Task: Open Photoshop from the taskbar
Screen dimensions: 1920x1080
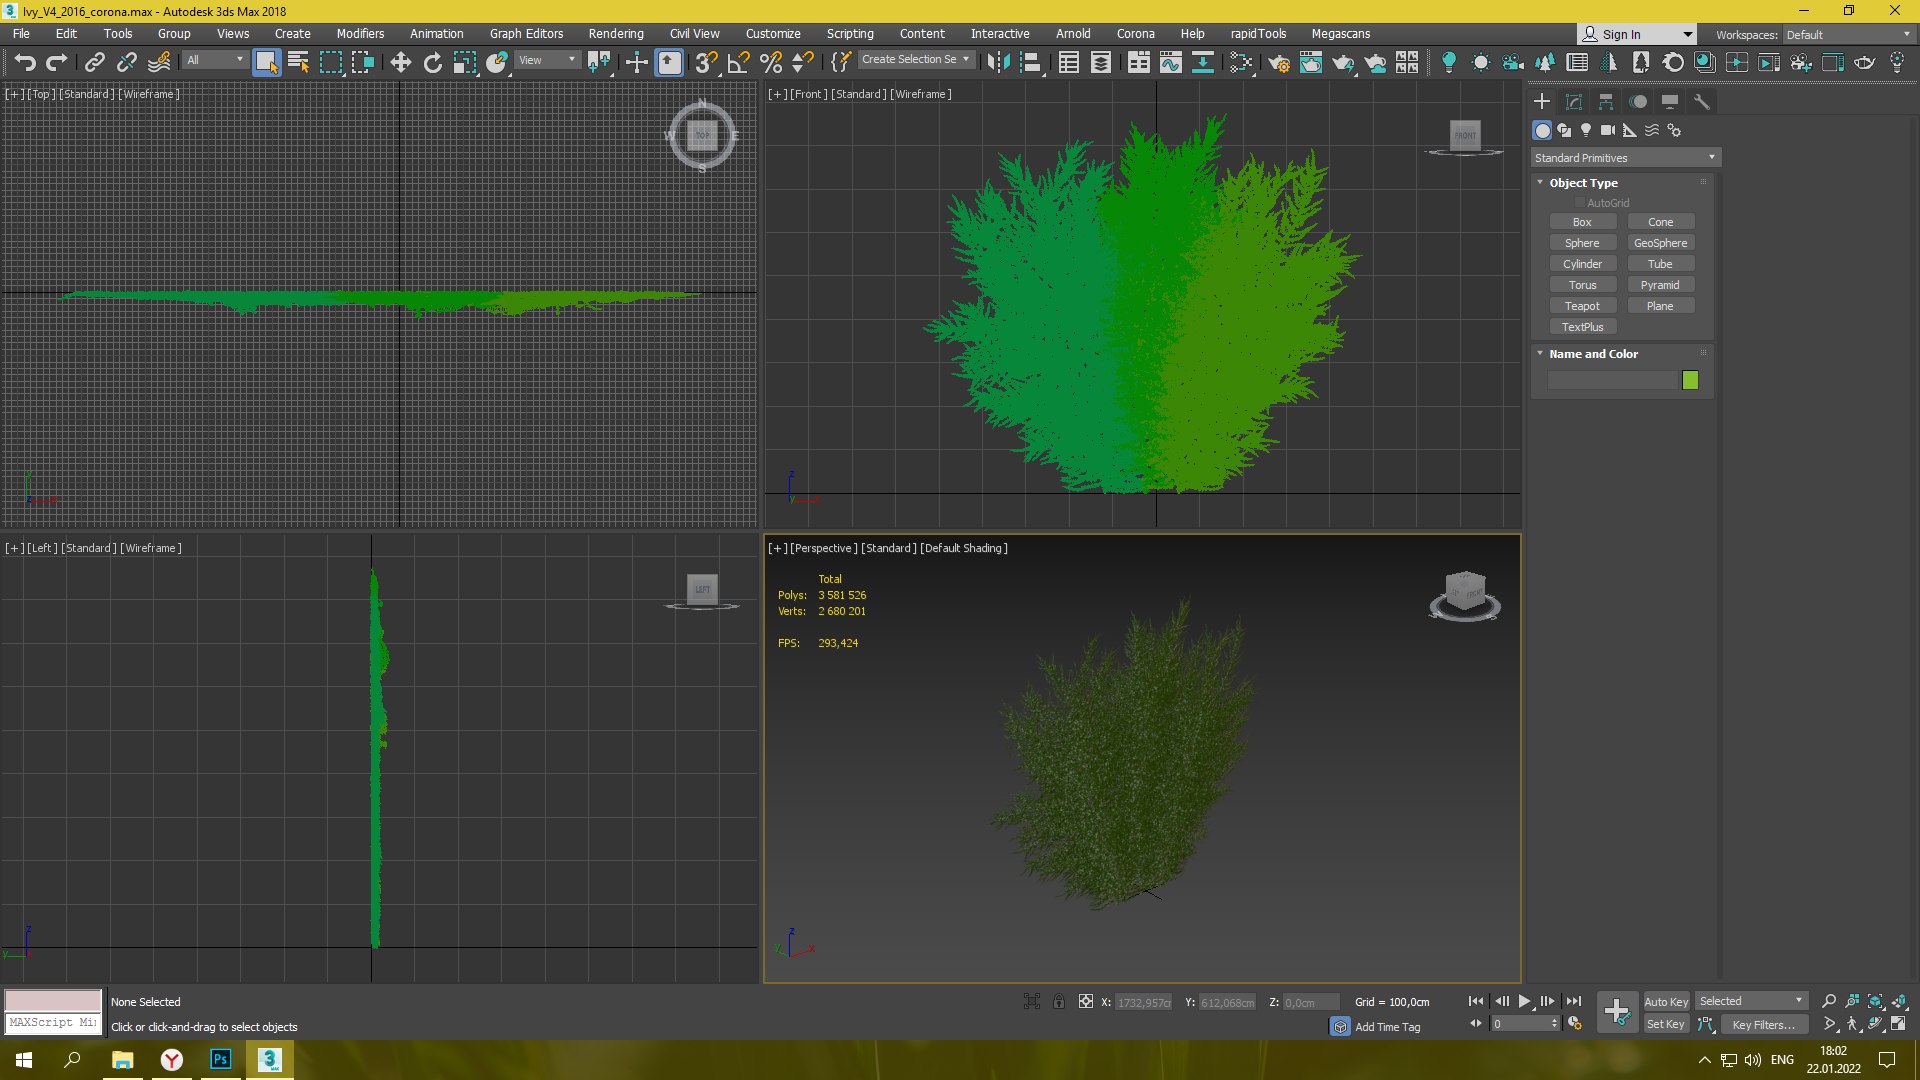Action: click(220, 1059)
